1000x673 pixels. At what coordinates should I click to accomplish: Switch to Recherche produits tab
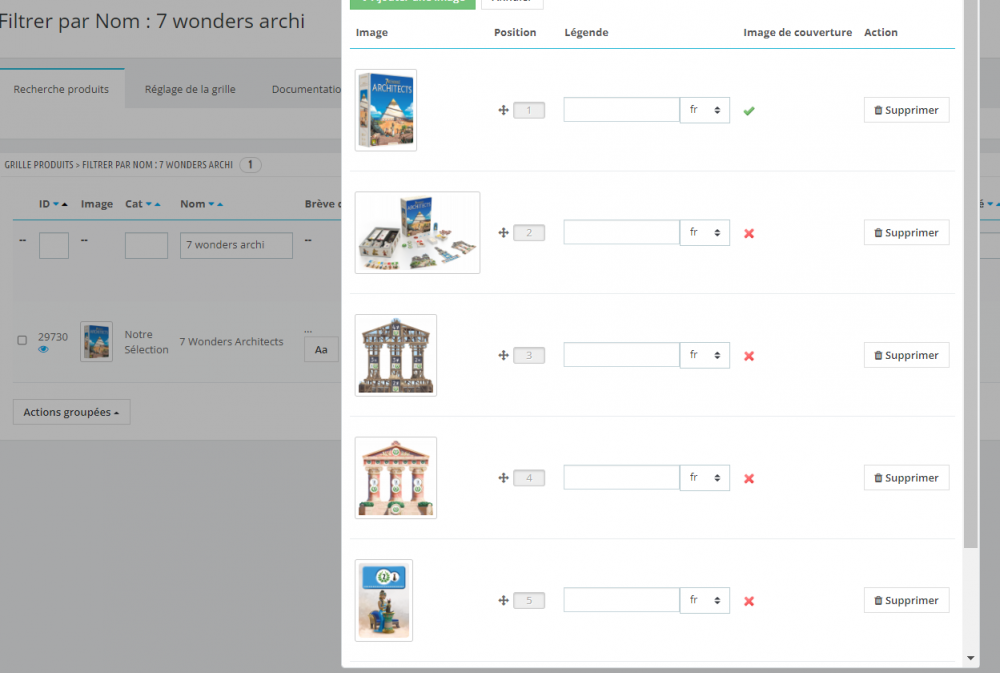tap(61, 89)
